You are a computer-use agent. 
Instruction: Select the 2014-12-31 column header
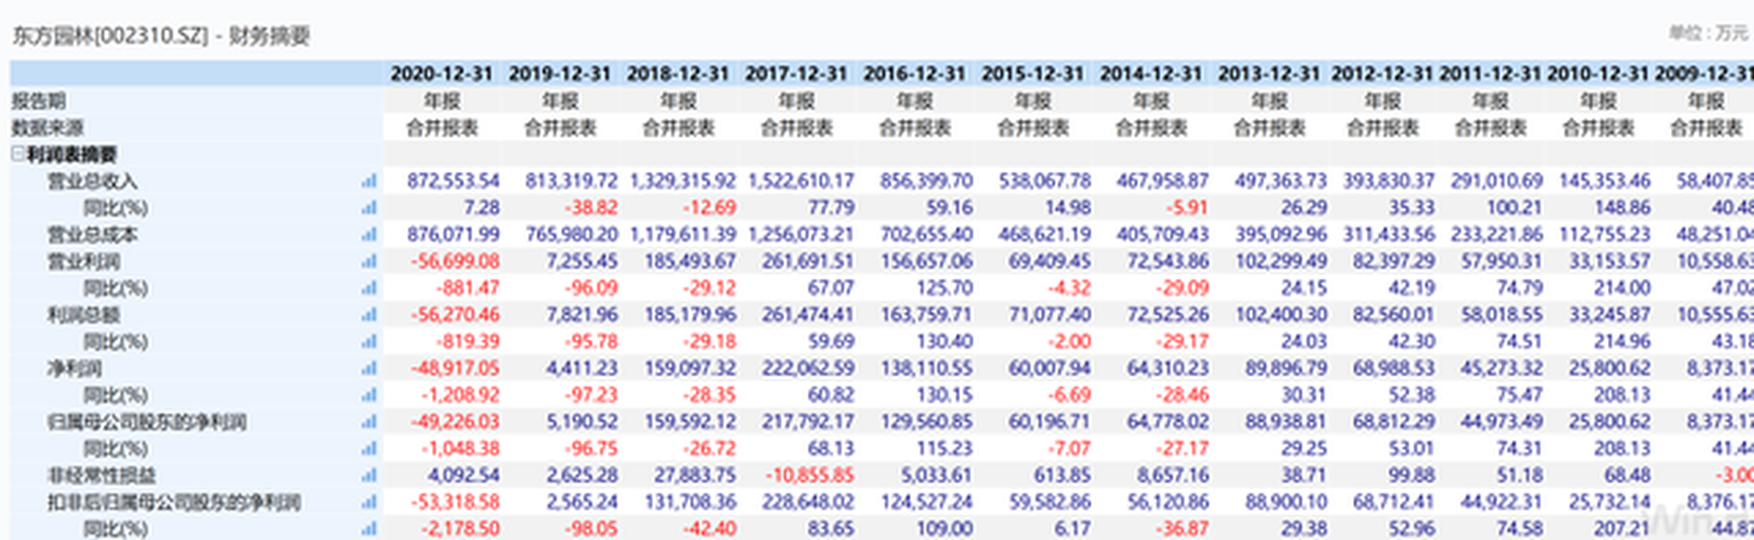coord(1151,74)
